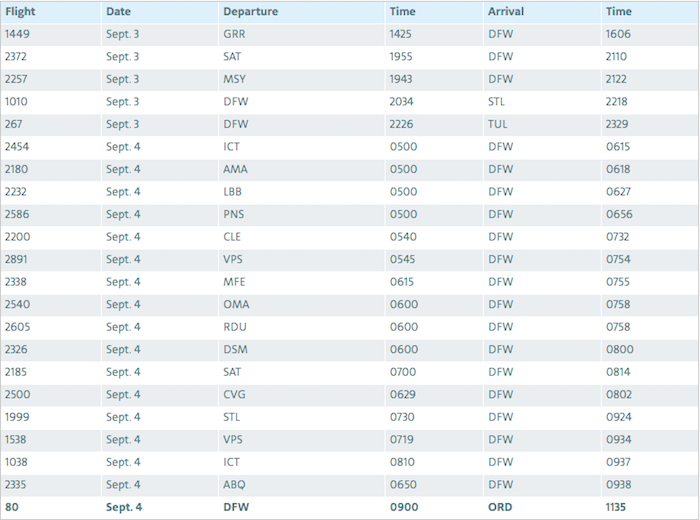Click departure time 1955

coord(401,57)
